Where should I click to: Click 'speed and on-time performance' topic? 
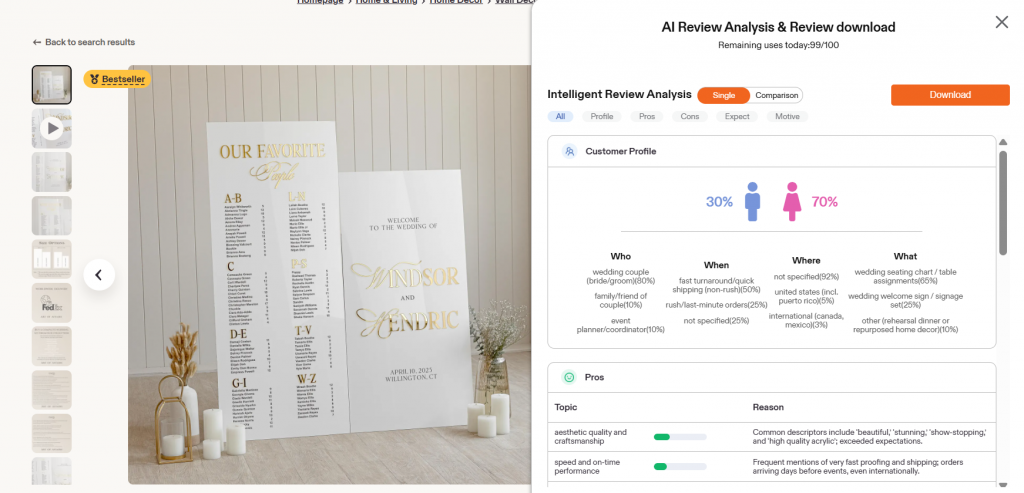[x=587, y=467]
